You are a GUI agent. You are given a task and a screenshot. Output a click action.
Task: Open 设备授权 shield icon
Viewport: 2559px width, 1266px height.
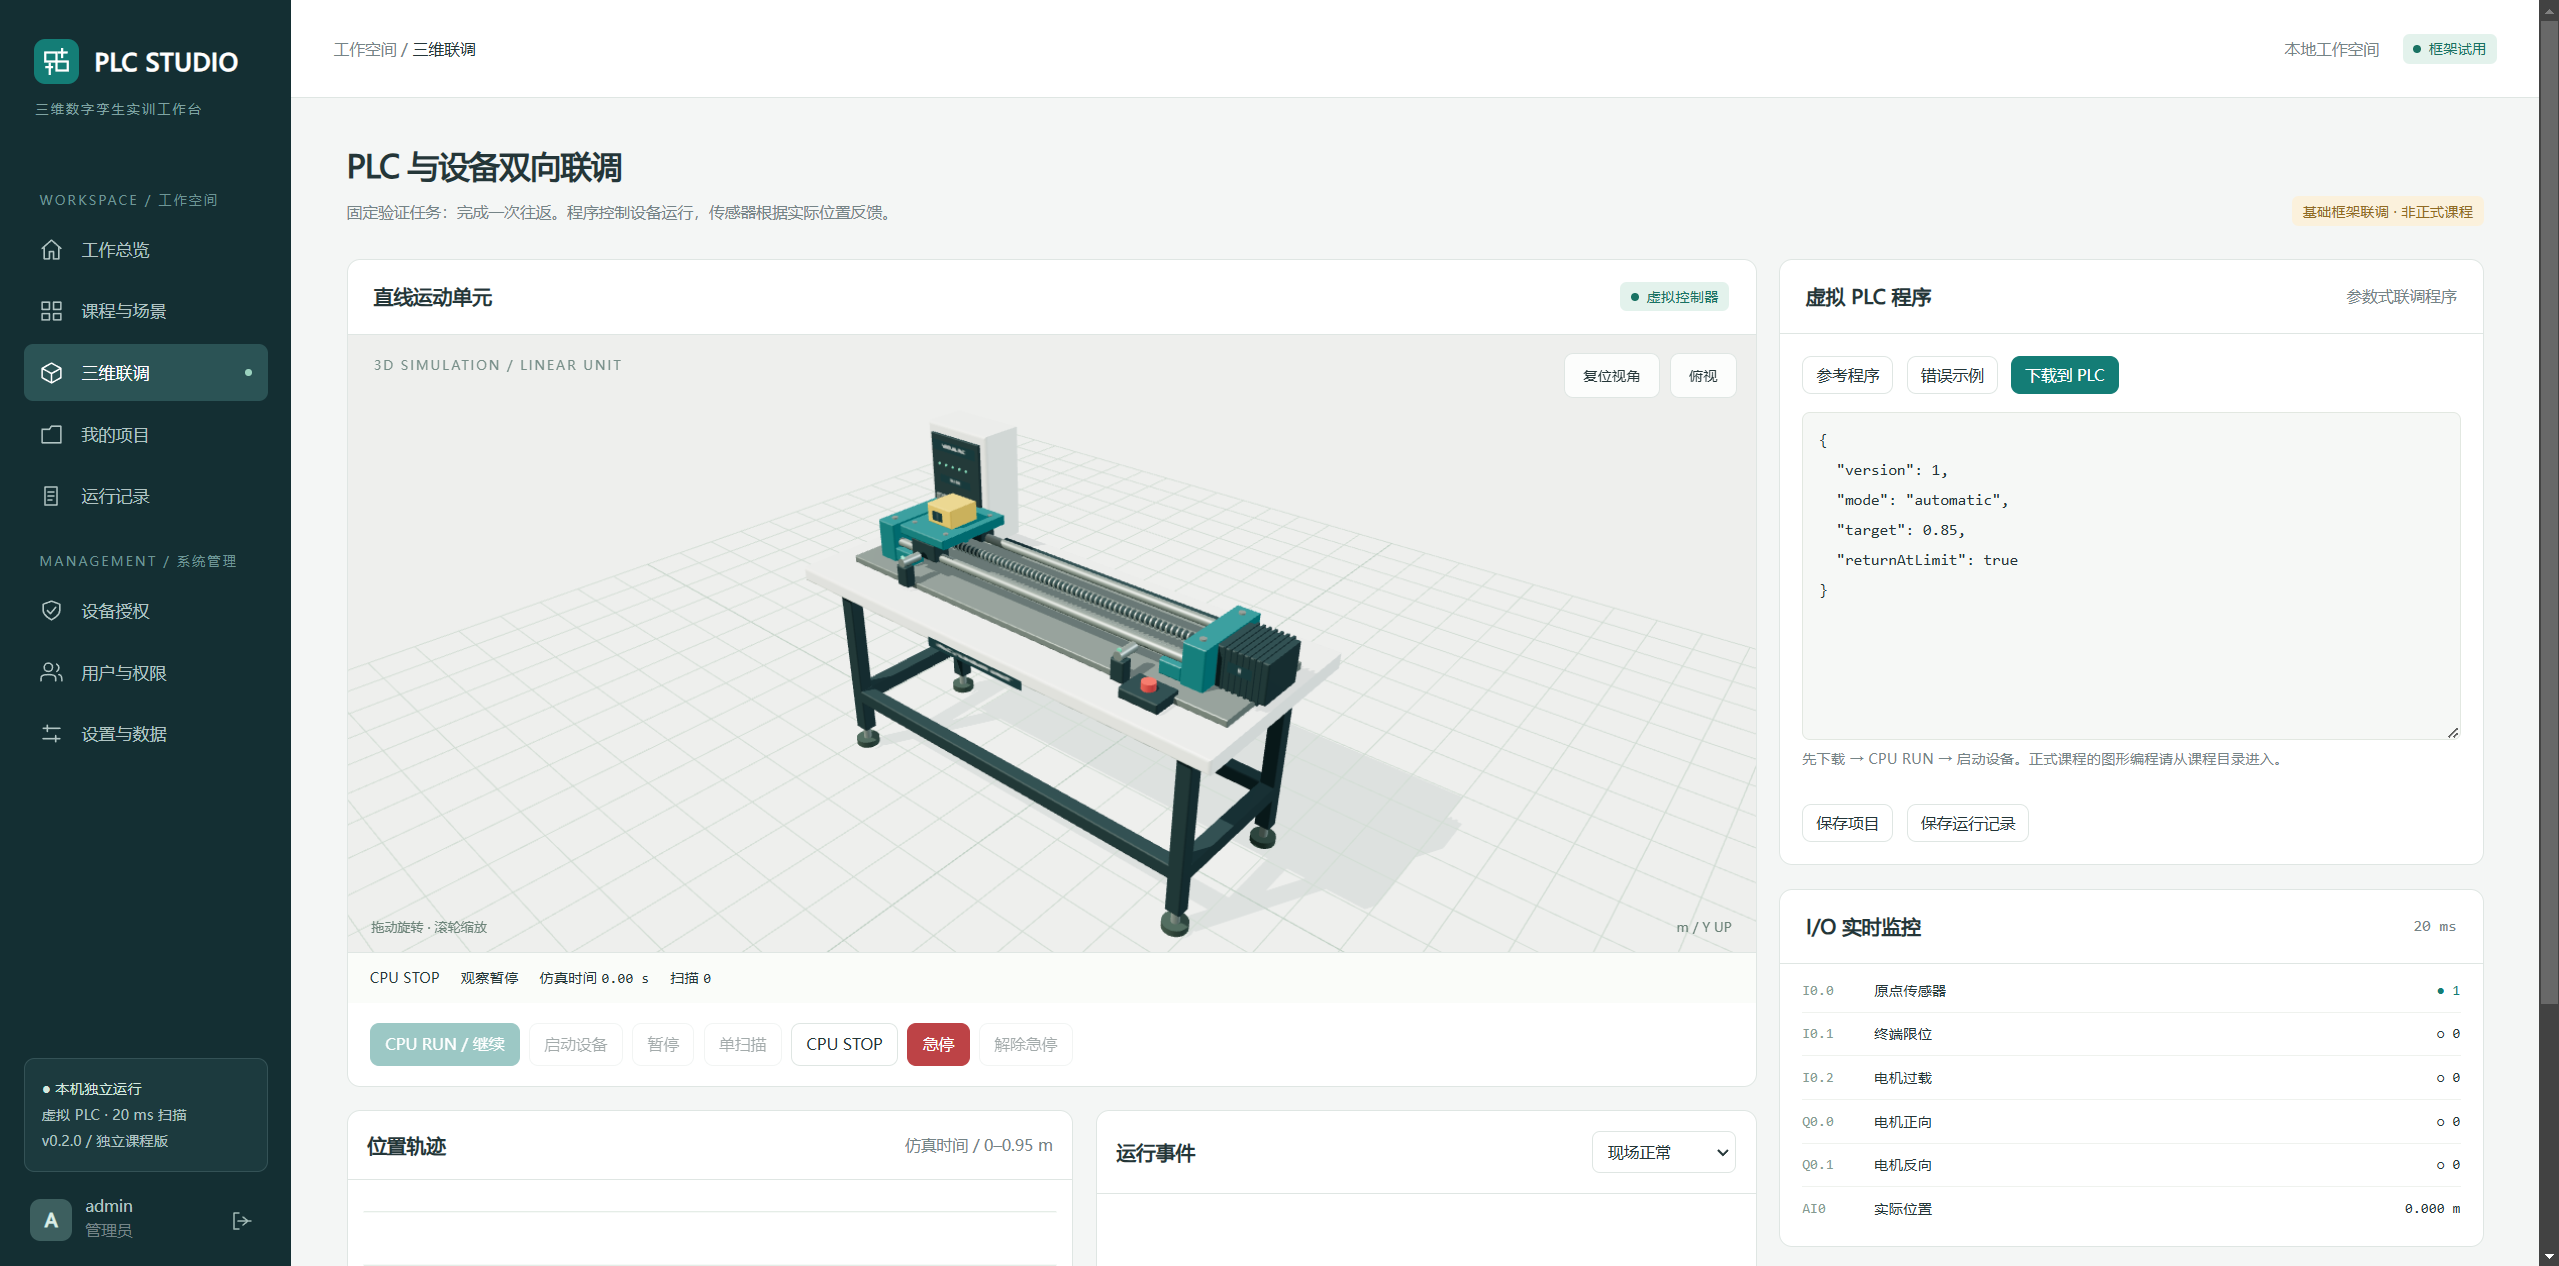(x=52, y=611)
